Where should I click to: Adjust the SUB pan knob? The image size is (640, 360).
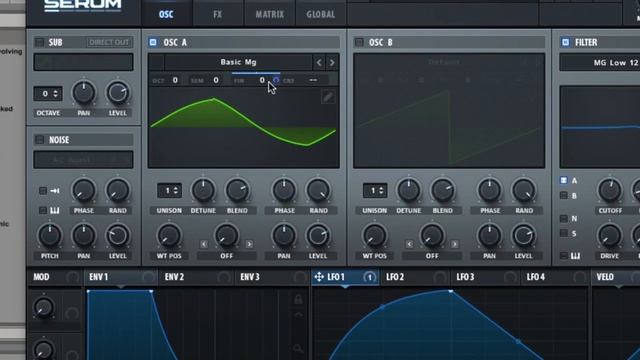[x=84, y=93]
